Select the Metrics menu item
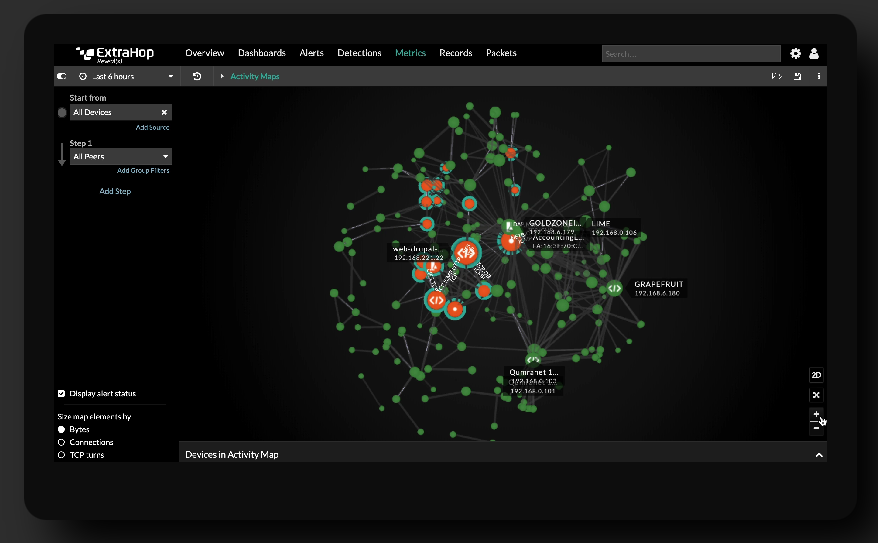The image size is (878, 543). [410, 53]
